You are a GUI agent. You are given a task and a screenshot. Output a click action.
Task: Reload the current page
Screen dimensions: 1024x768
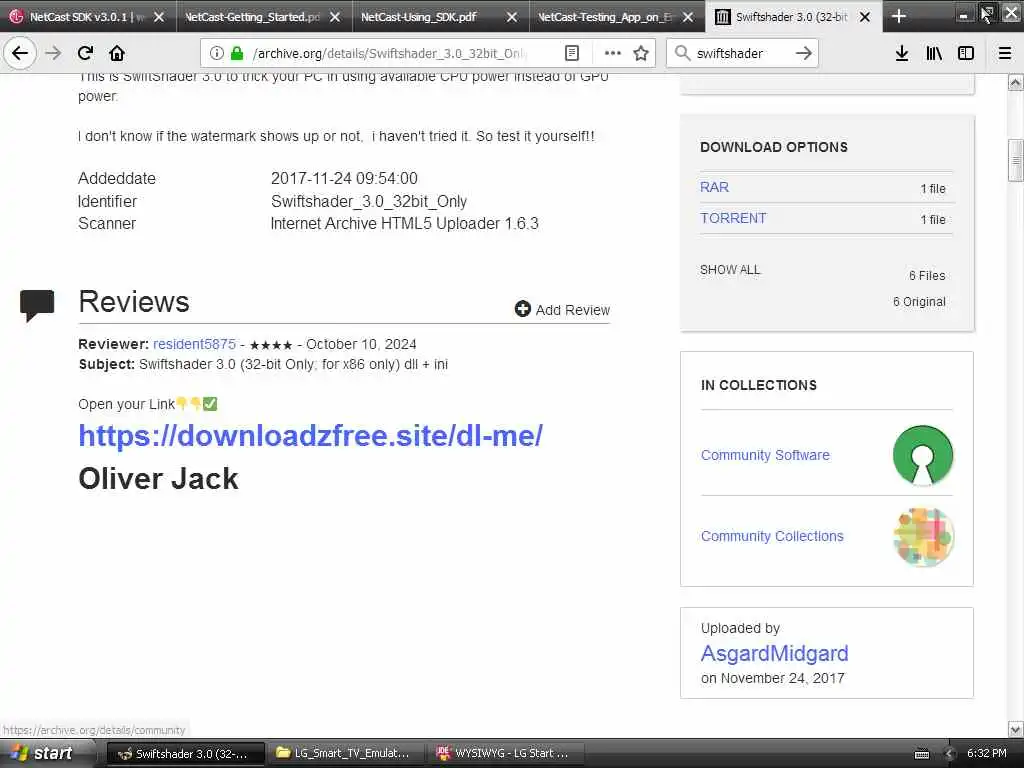(x=85, y=53)
